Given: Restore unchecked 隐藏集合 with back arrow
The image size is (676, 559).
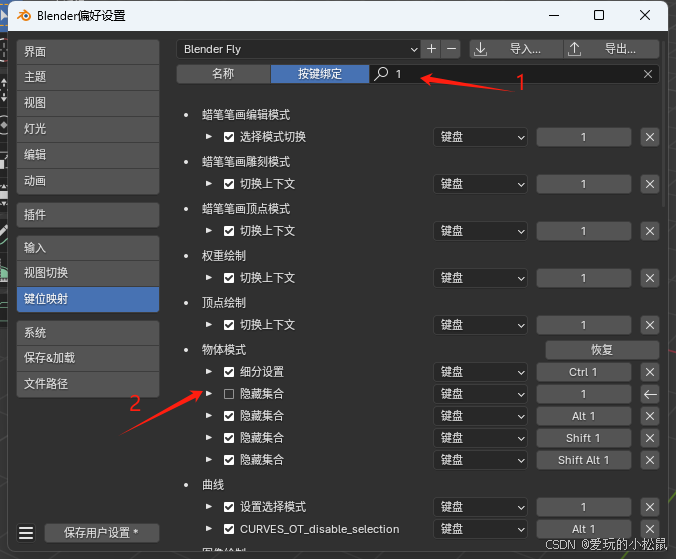Looking at the screenshot, I should click(650, 394).
